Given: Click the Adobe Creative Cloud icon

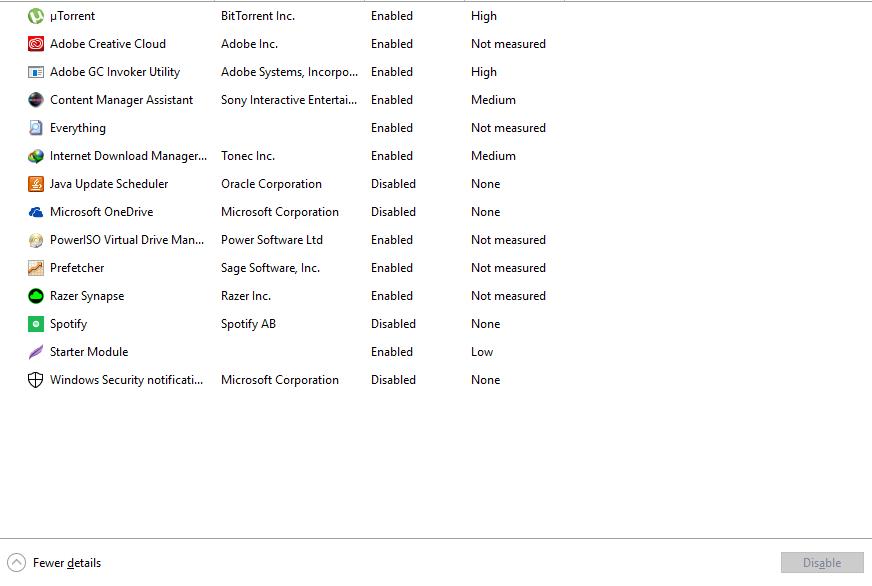Looking at the screenshot, I should pyautogui.click(x=36, y=44).
